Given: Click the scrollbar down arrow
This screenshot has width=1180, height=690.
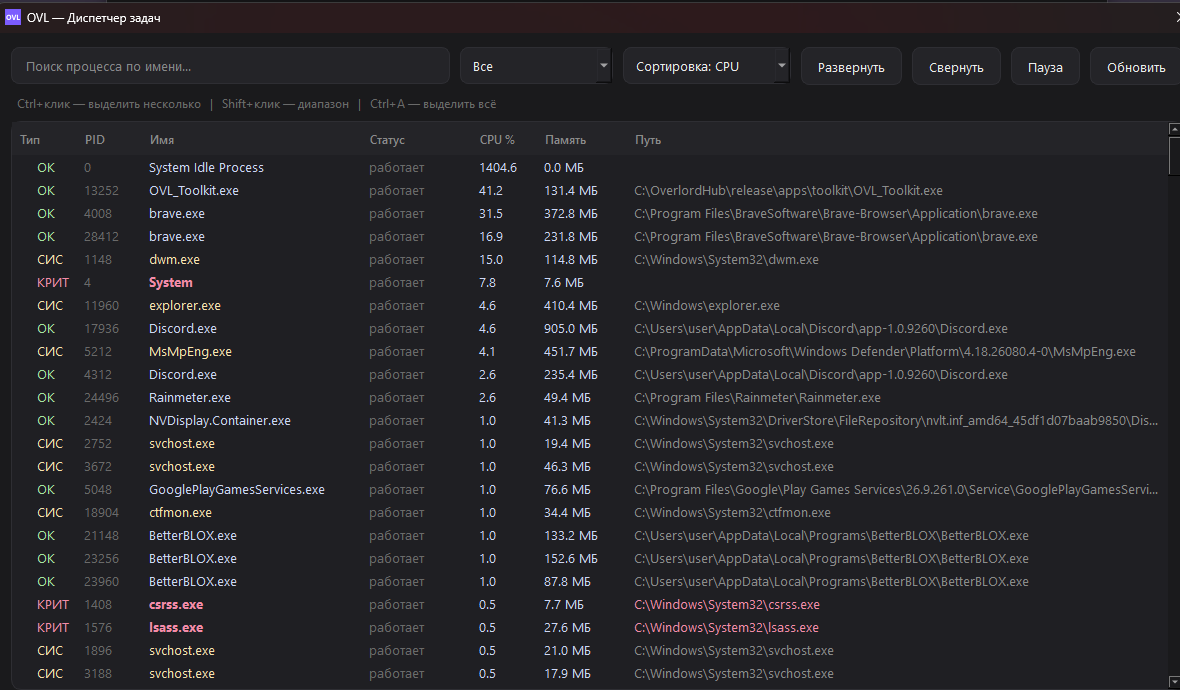Looking at the screenshot, I should [x=1174, y=682].
